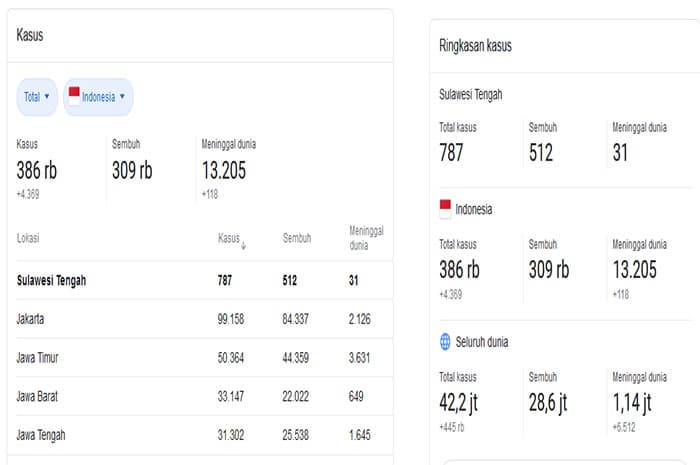Open the Indonesia country dropdown

[x=99, y=97]
